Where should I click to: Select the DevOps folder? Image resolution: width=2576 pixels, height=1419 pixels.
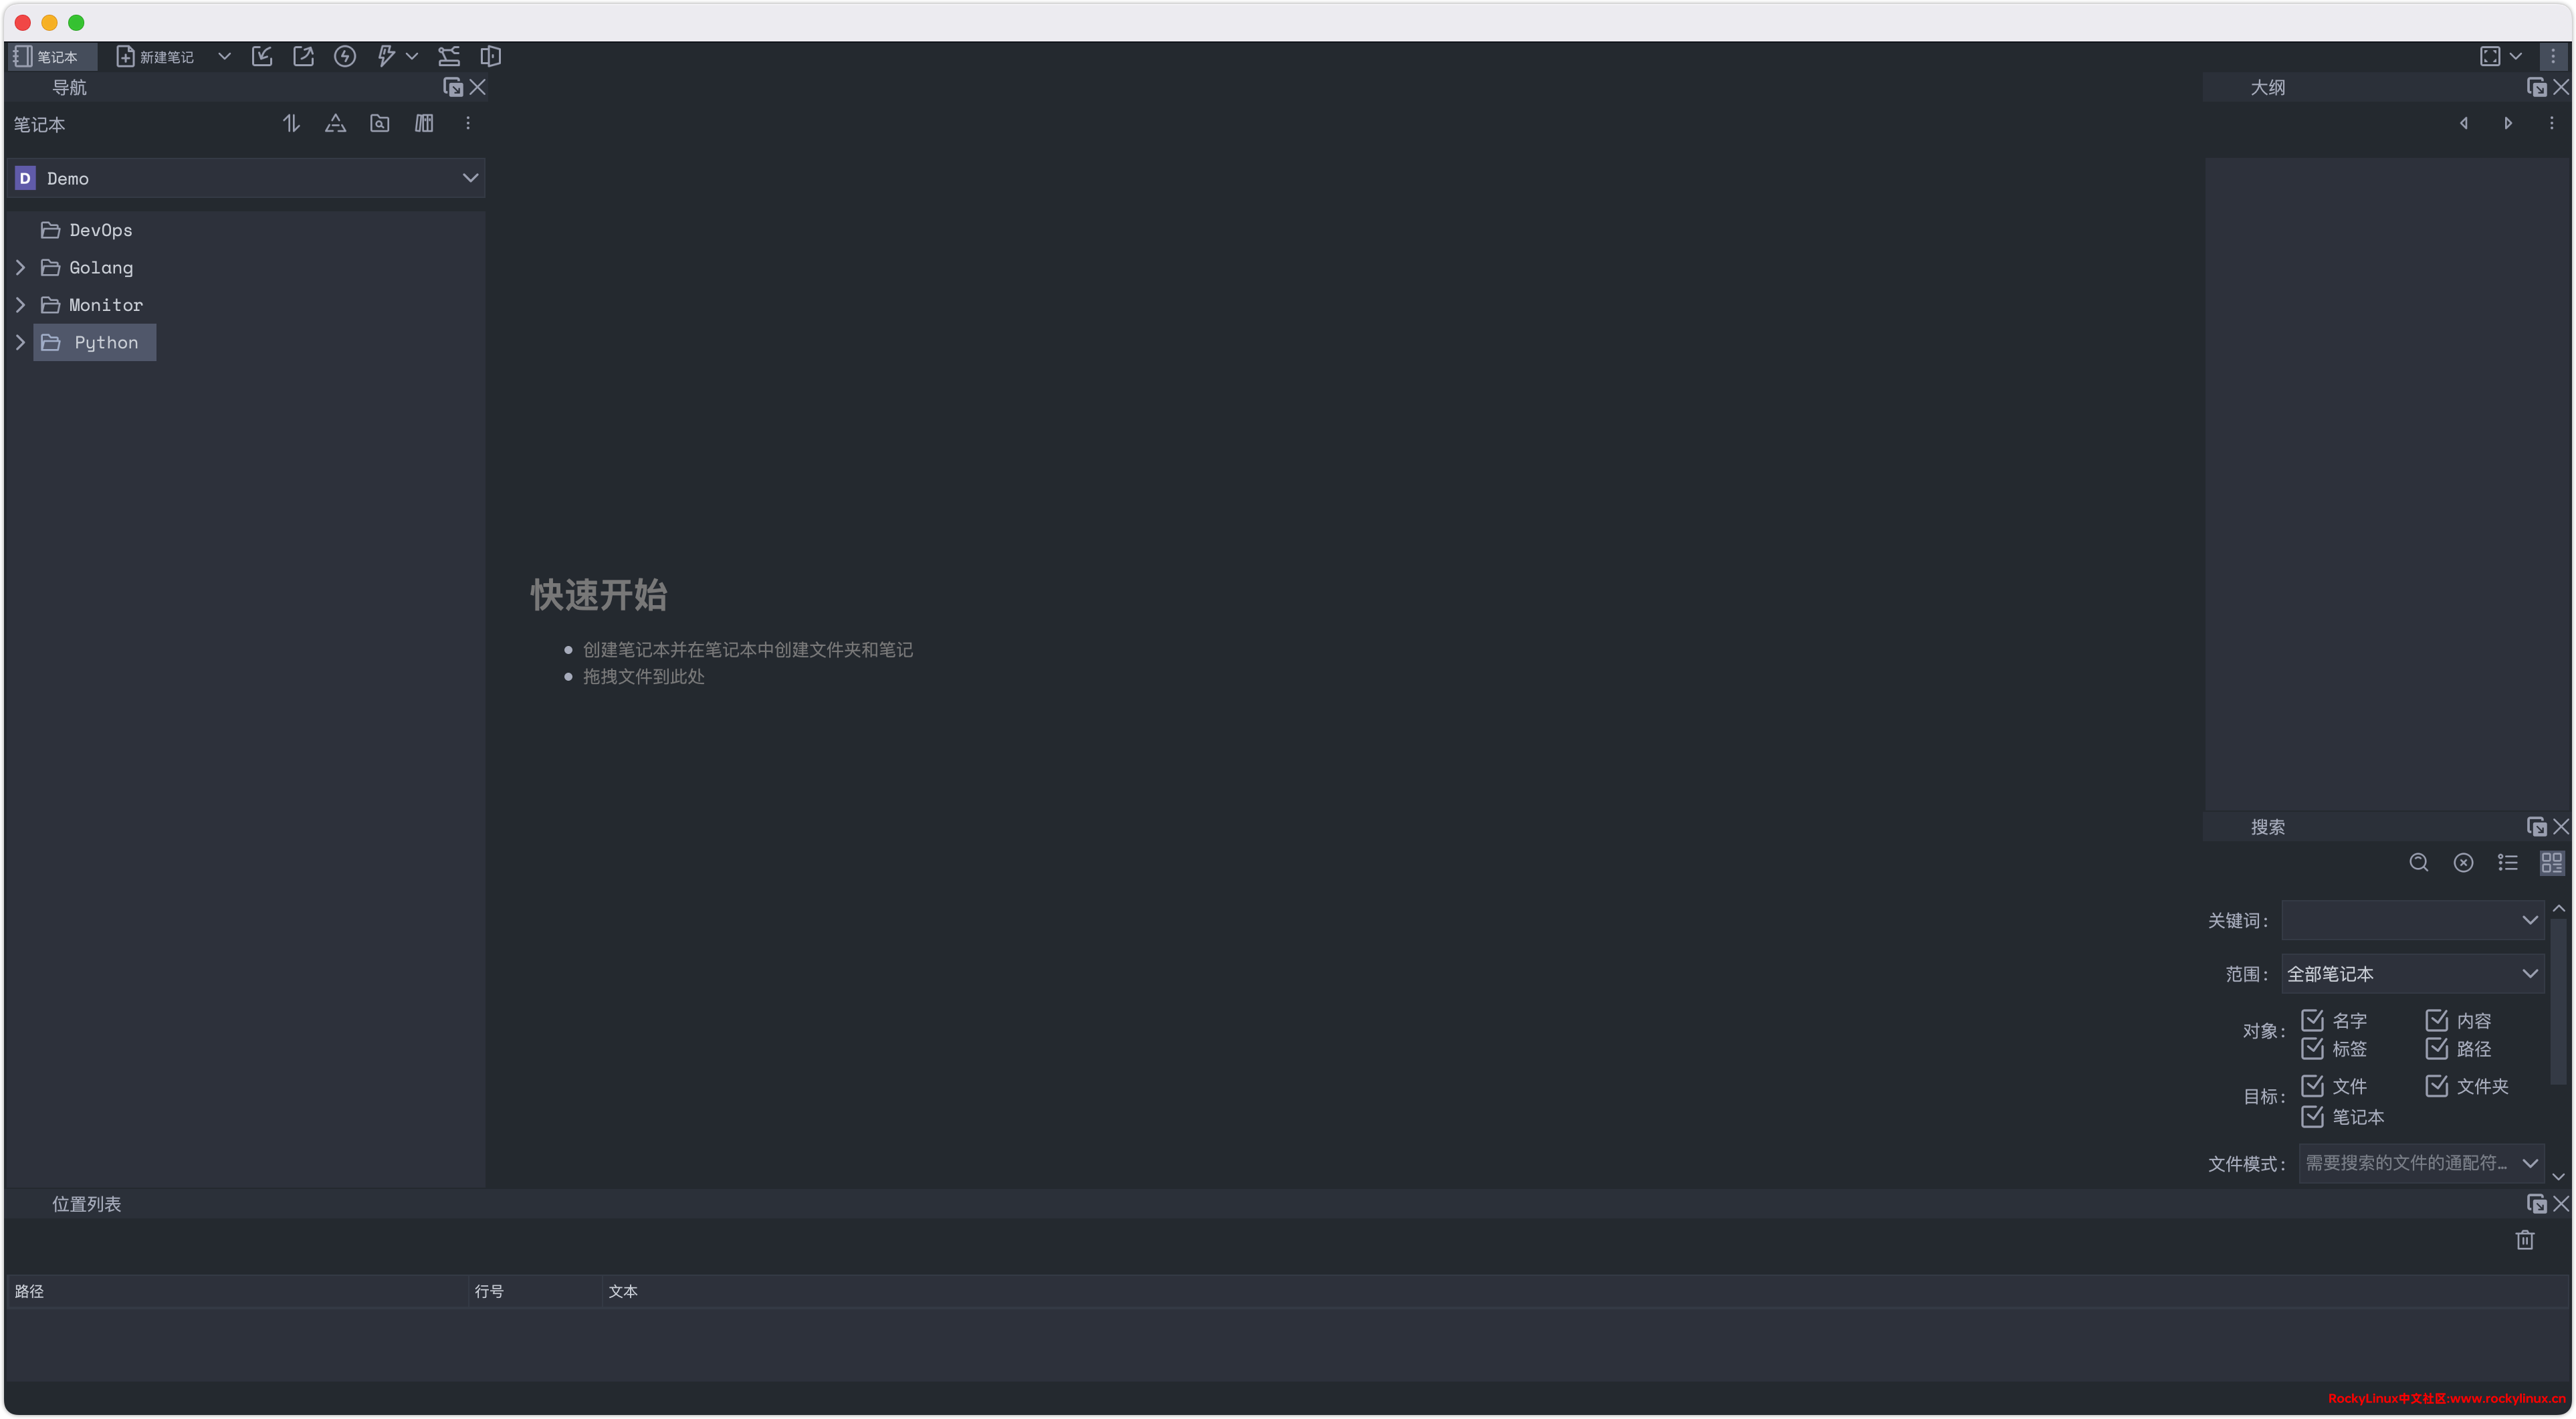click(x=100, y=230)
